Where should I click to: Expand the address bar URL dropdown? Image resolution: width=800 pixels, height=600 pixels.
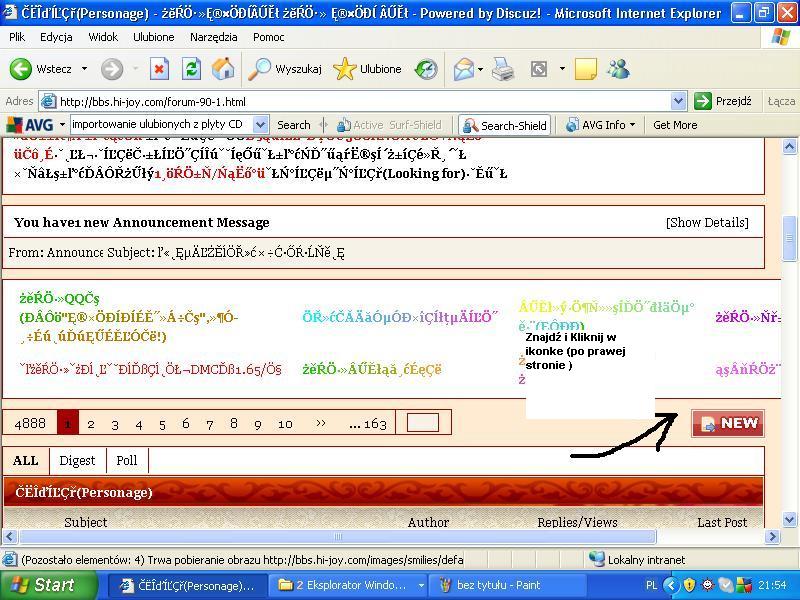coord(678,101)
